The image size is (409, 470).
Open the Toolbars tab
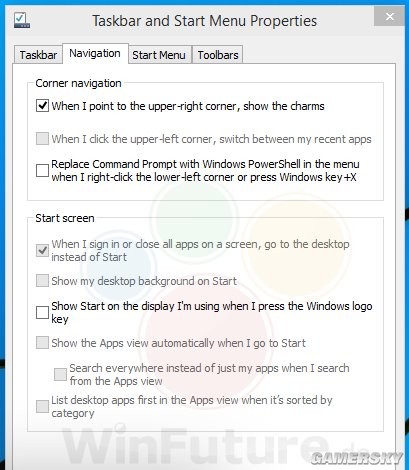218,55
